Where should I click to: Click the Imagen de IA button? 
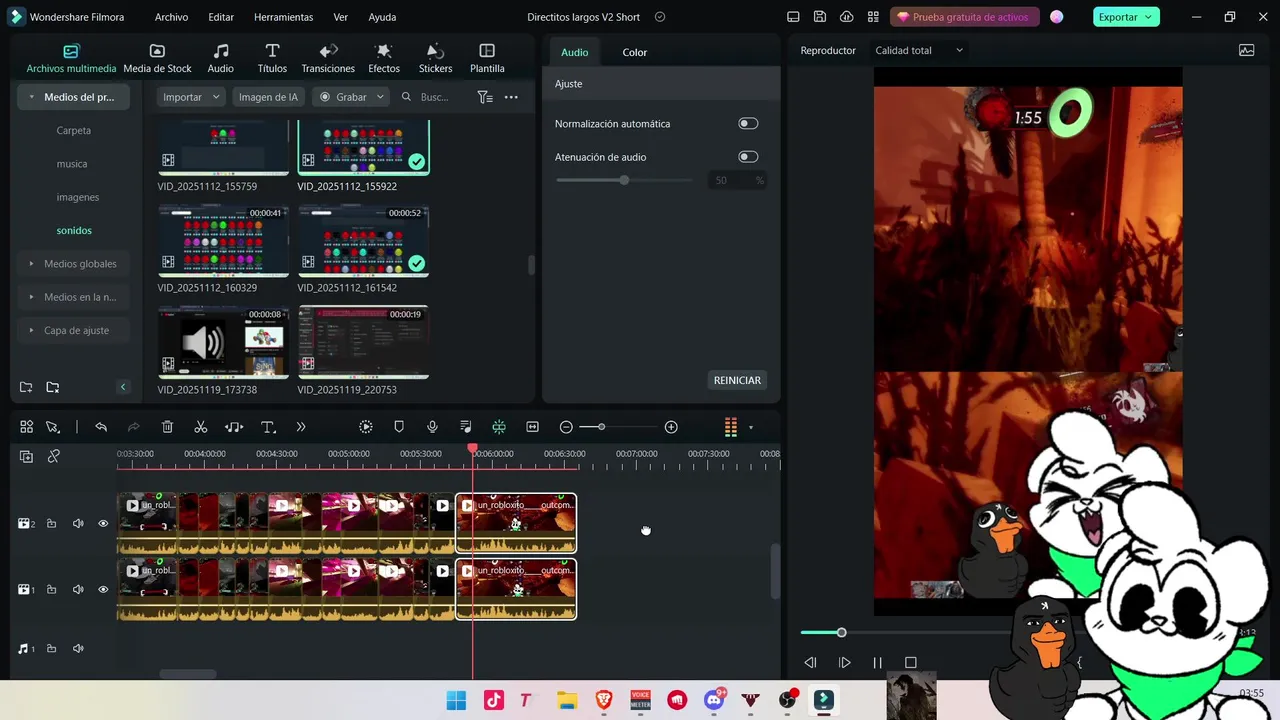(x=268, y=97)
